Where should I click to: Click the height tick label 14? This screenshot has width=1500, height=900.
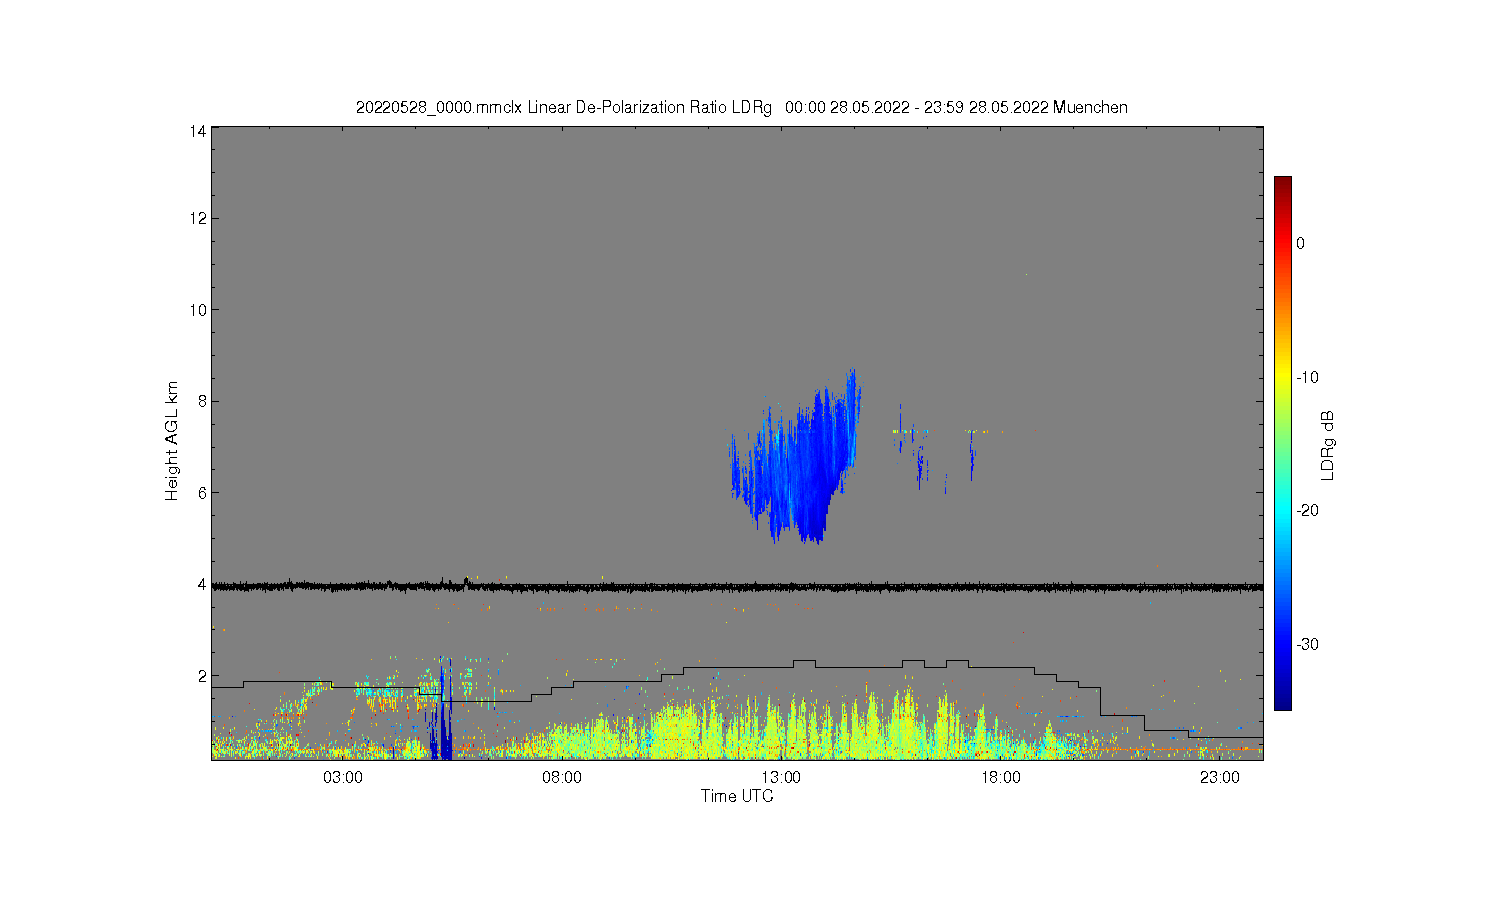tap(199, 131)
